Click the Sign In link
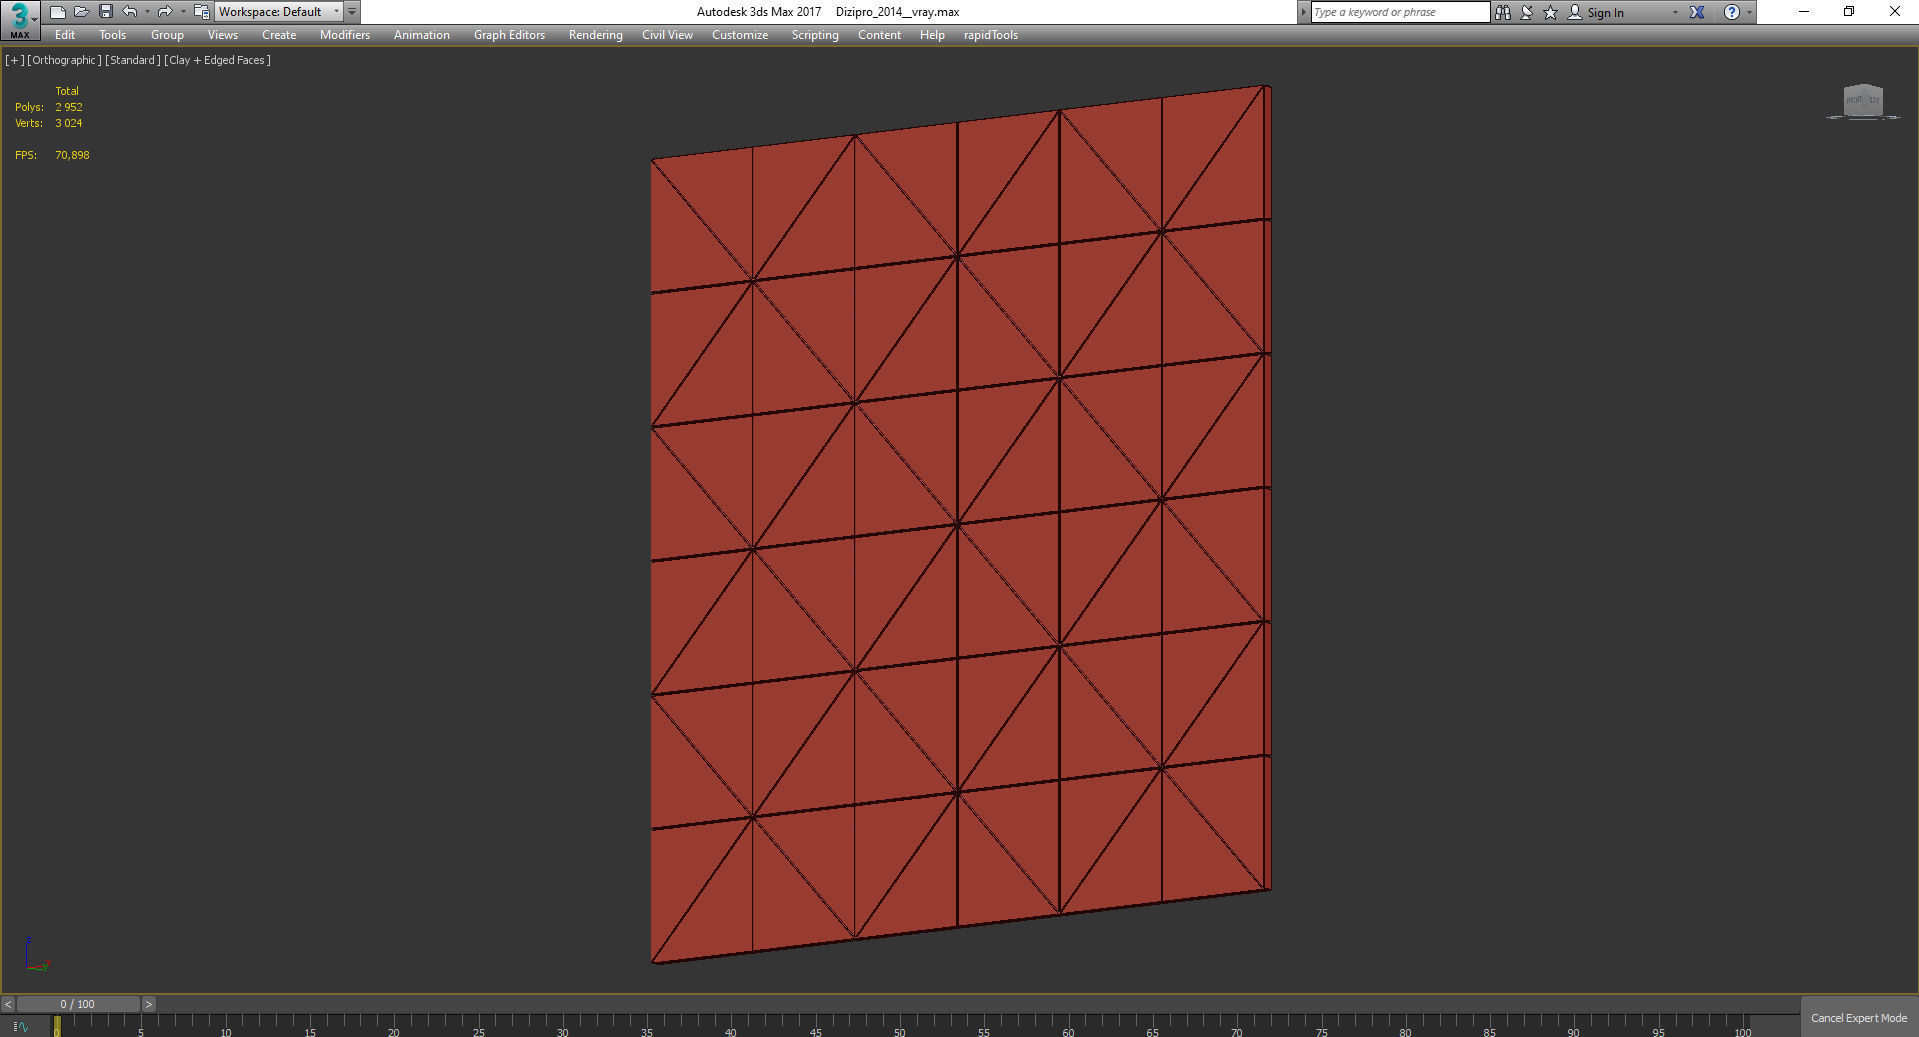The width and height of the screenshot is (1919, 1037). (1605, 13)
